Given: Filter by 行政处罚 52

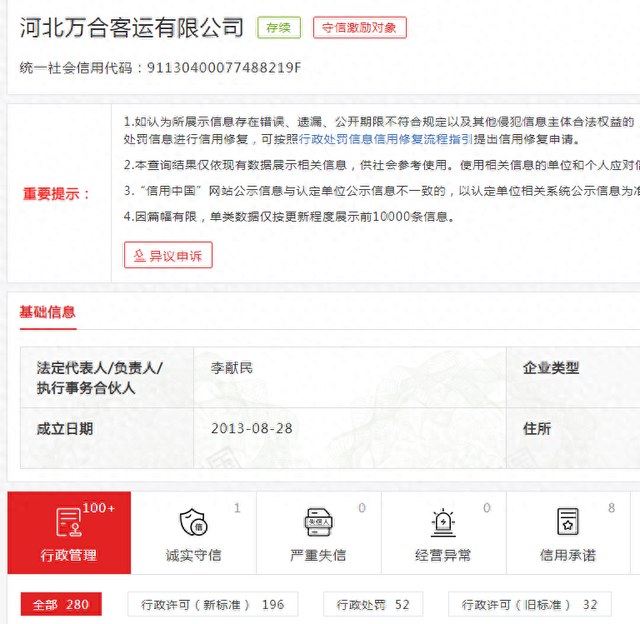Looking at the screenshot, I should click(x=373, y=604).
